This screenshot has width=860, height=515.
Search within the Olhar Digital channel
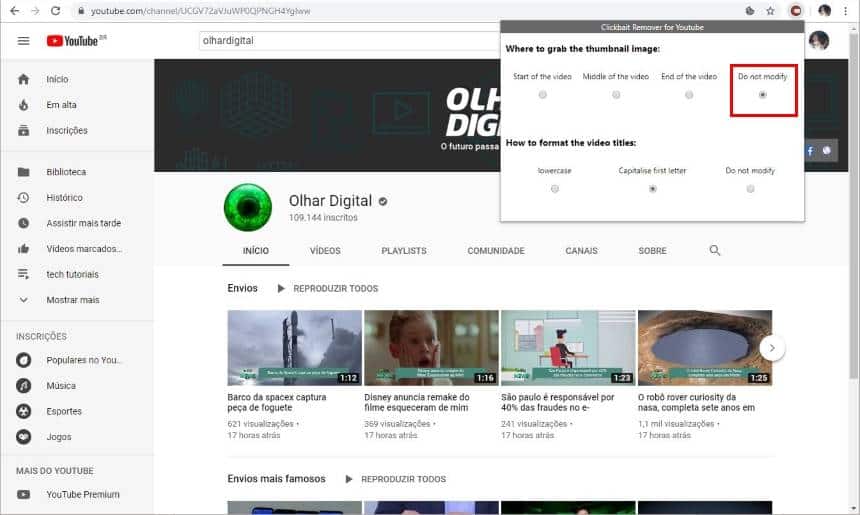[714, 250]
